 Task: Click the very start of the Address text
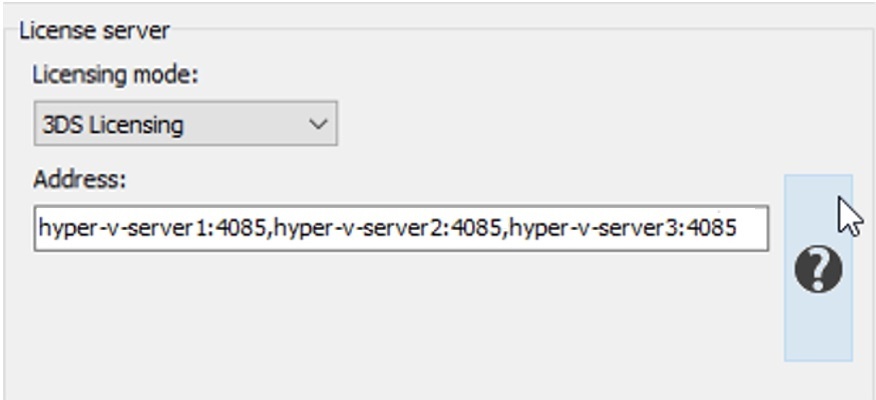click(x=40, y=228)
